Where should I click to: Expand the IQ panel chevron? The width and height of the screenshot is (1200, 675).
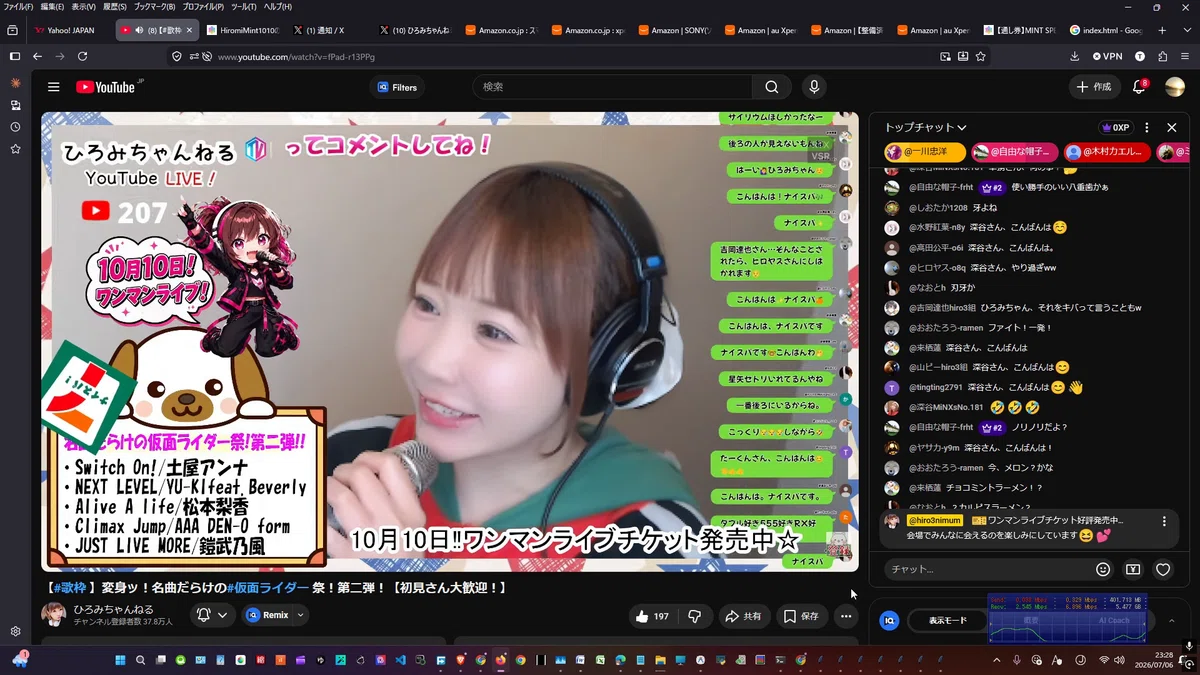[x=1171, y=620]
